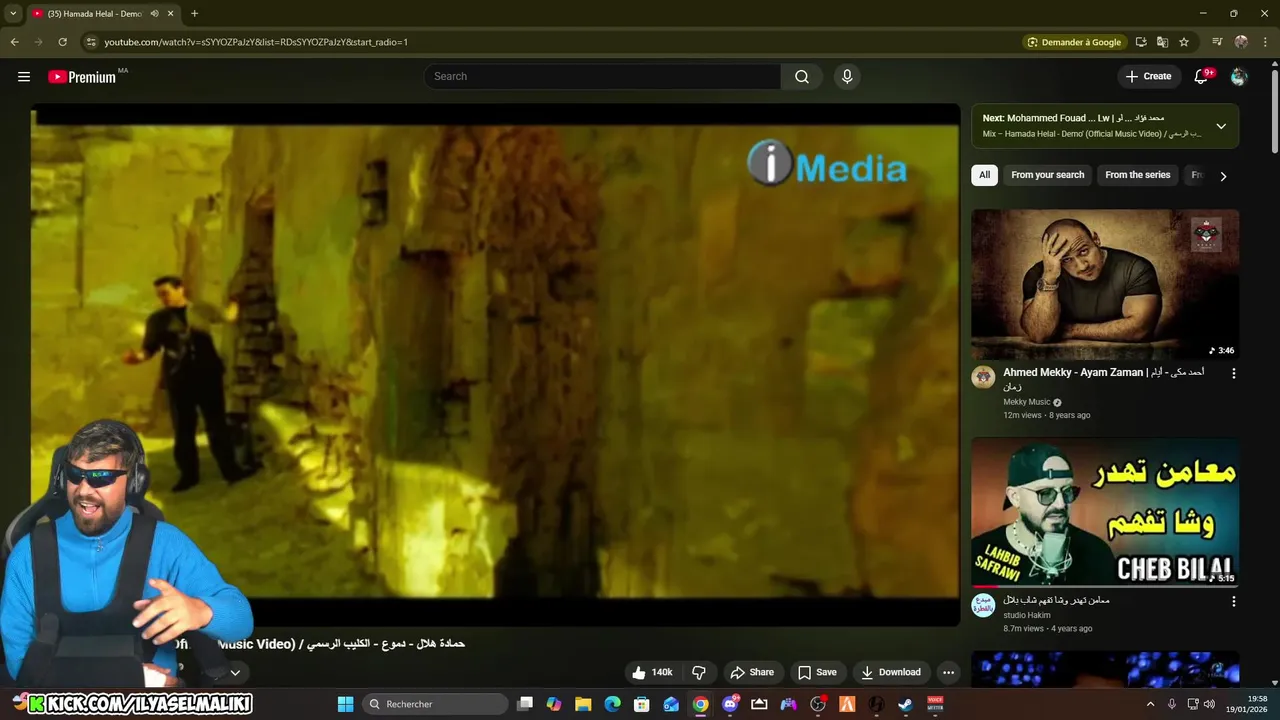The image size is (1280, 720).
Task: Go back to the previous page
Action: (14, 42)
